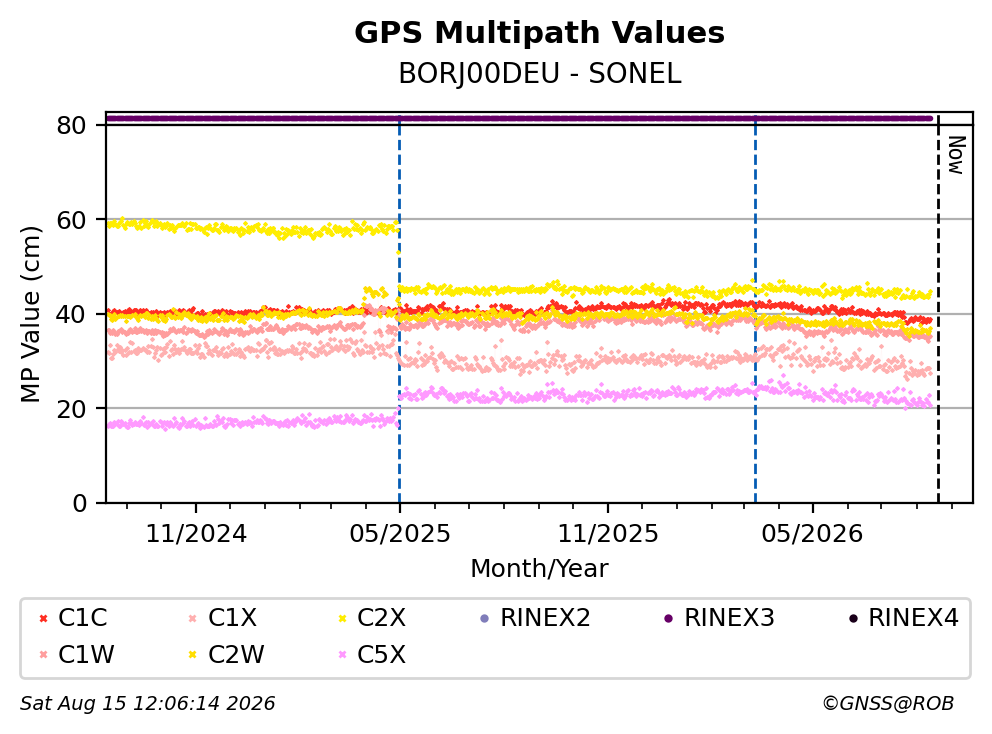992x734 pixels.
Task: Click the chart title GPS Multipath Values
Action: 539,33
